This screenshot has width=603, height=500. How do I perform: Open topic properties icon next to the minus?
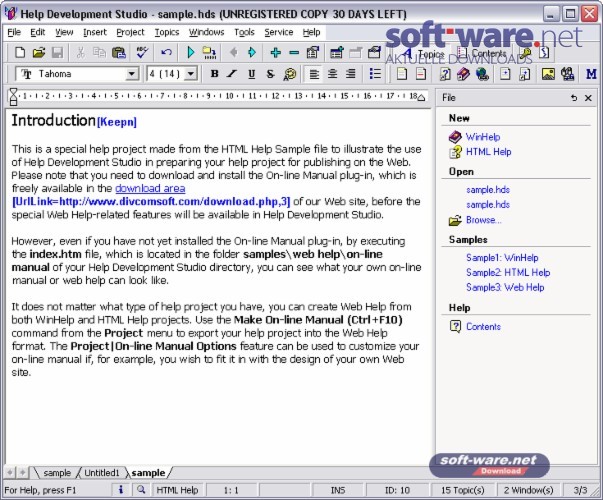(313, 52)
